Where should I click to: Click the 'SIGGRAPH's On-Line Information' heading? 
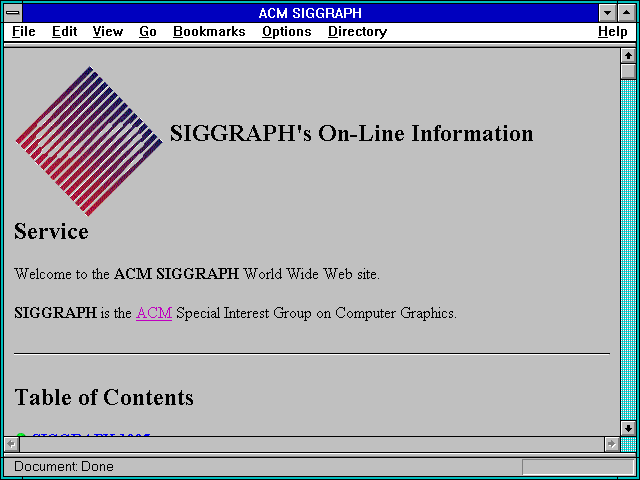point(351,133)
